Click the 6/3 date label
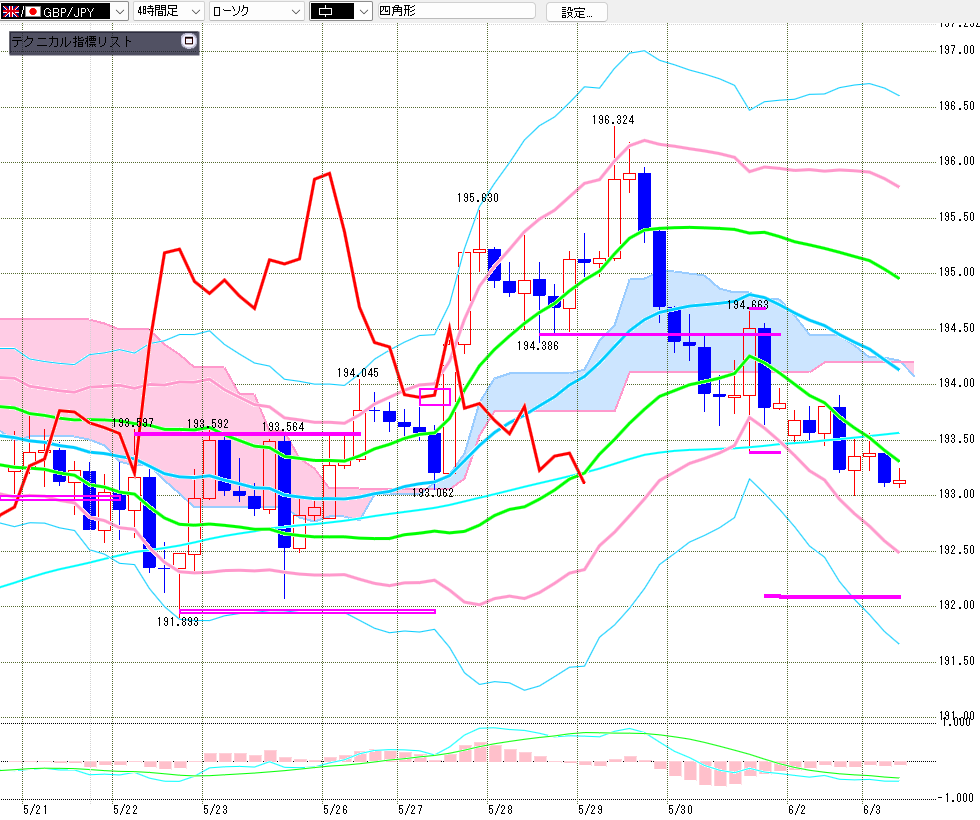 click(x=872, y=809)
